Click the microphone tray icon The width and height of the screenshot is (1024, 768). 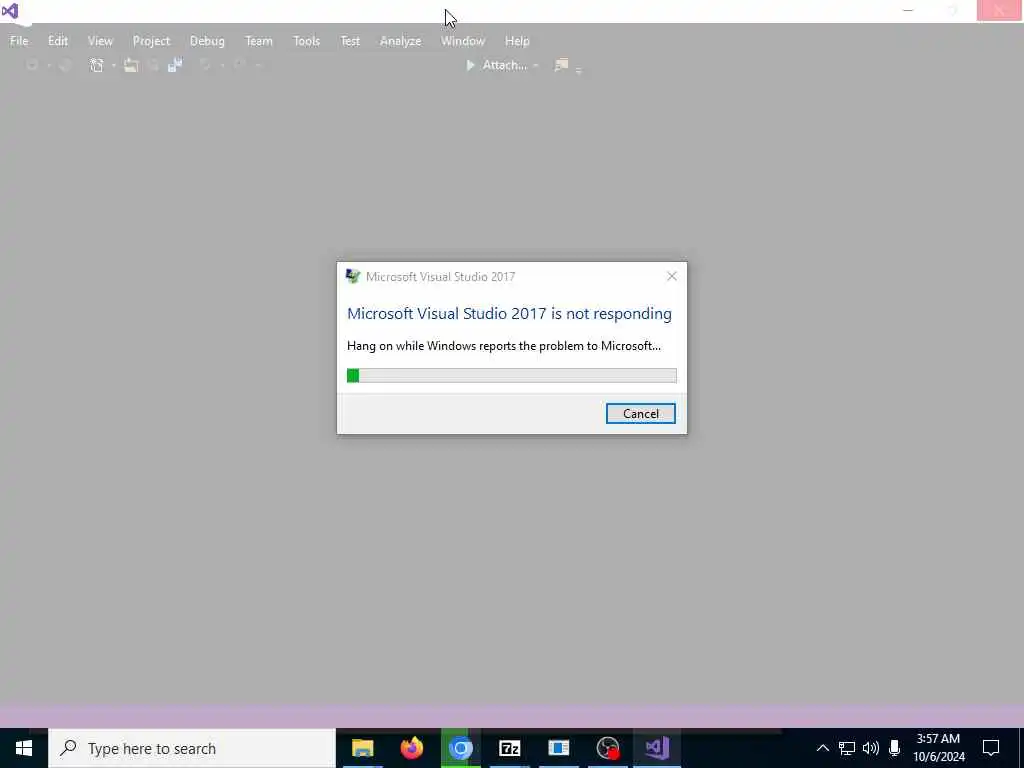click(x=895, y=748)
